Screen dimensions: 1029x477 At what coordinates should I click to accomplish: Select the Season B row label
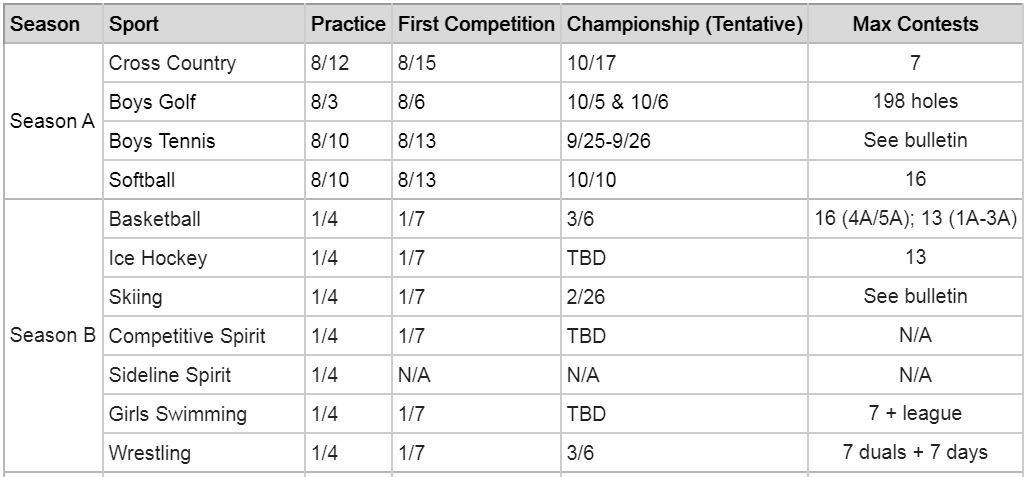(x=52, y=336)
